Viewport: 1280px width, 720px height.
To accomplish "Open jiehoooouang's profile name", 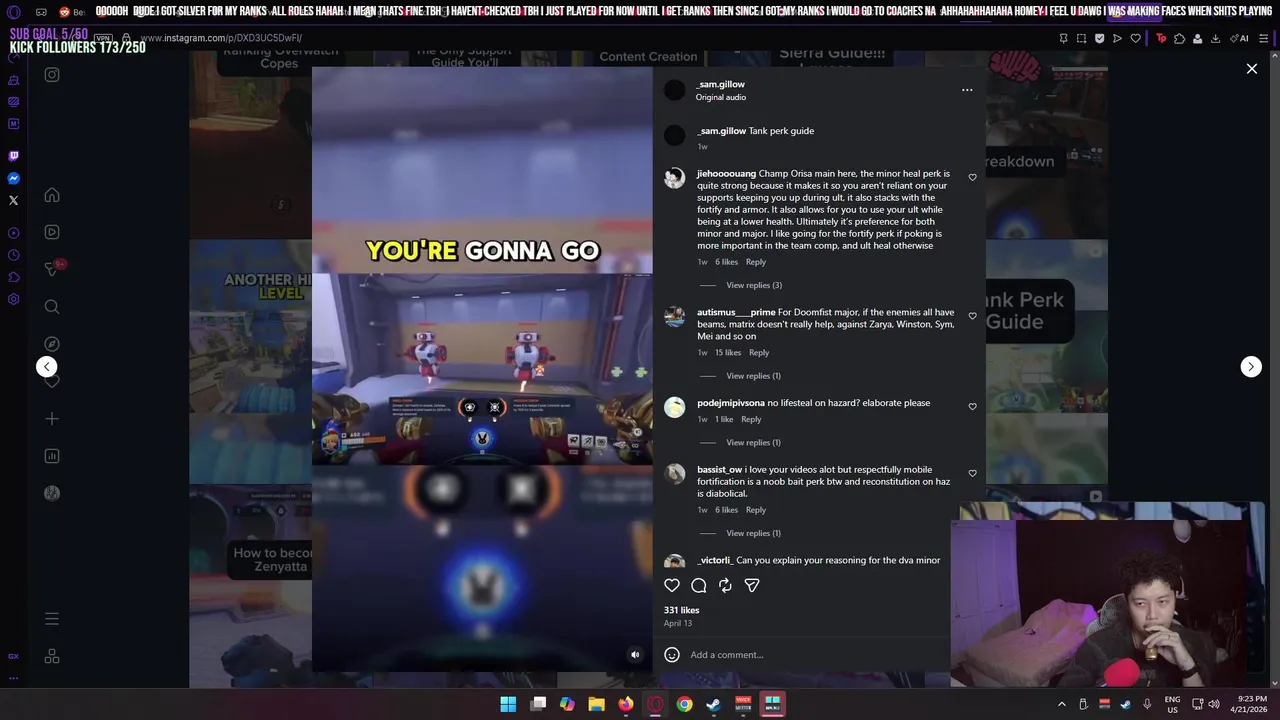I will 726,174.
